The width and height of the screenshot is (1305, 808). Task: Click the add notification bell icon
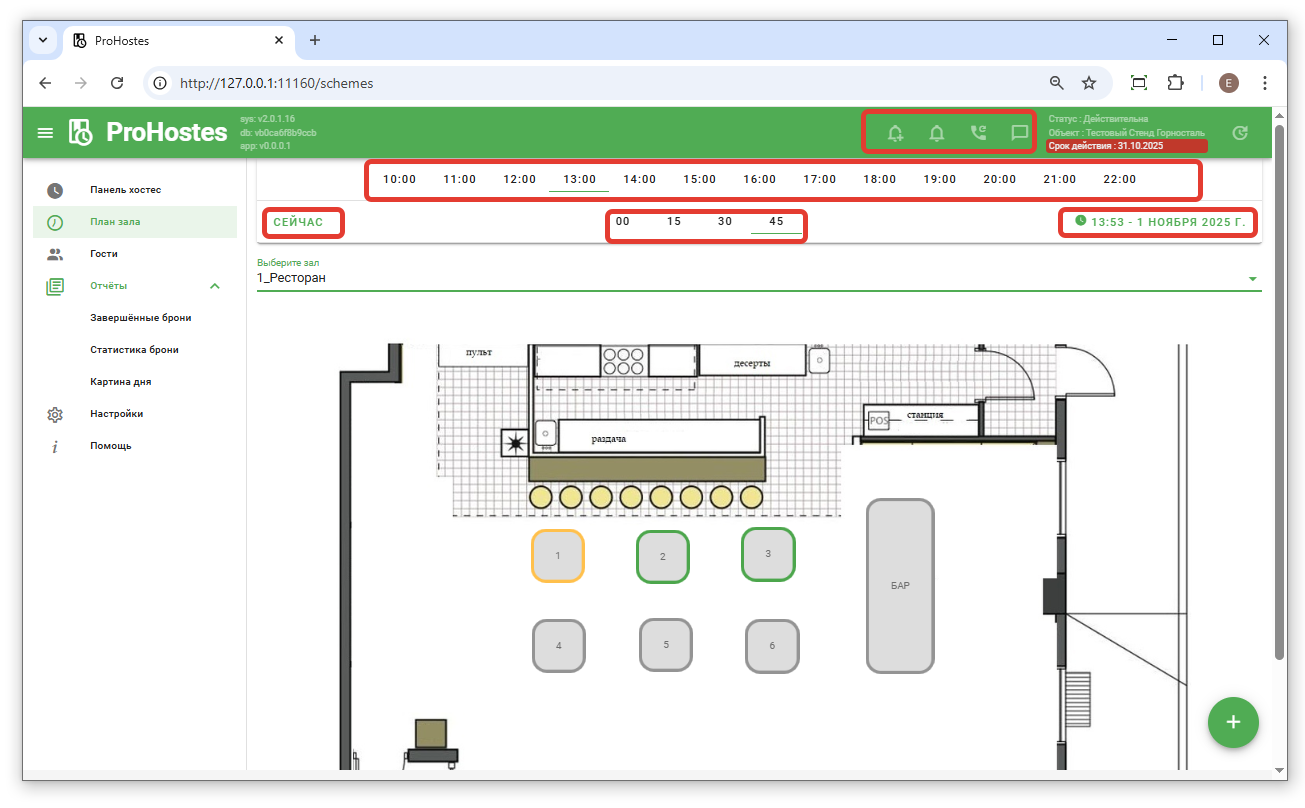[x=895, y=133]
